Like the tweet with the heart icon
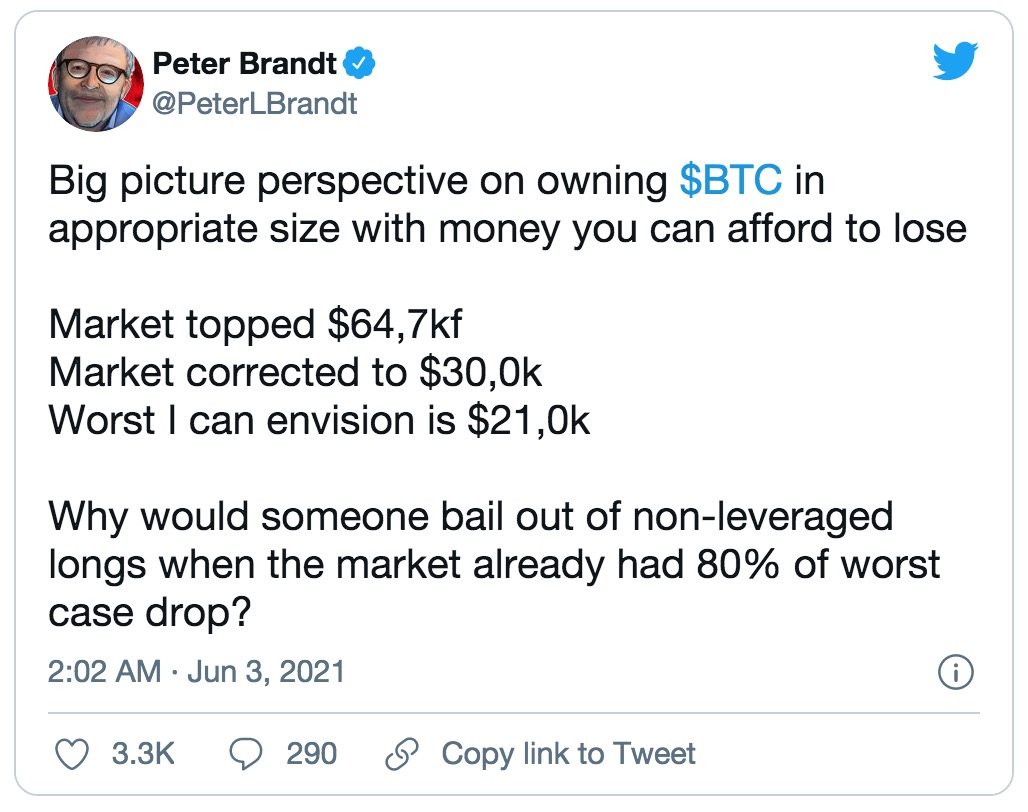Viewport: 1028px width, 812px height. point(71,754)
